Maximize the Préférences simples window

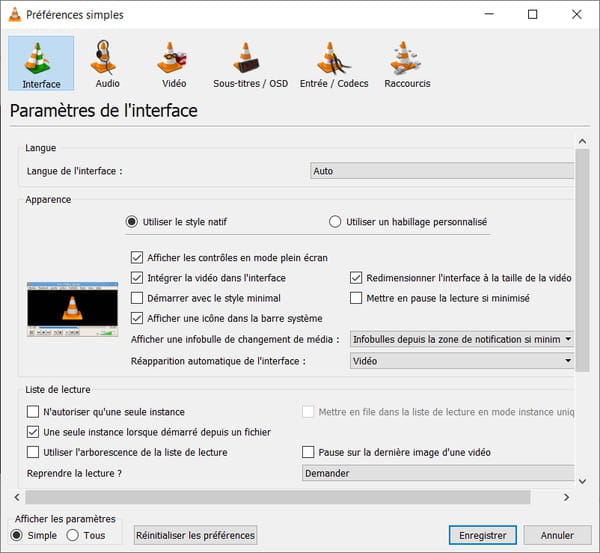coord(532,15)
